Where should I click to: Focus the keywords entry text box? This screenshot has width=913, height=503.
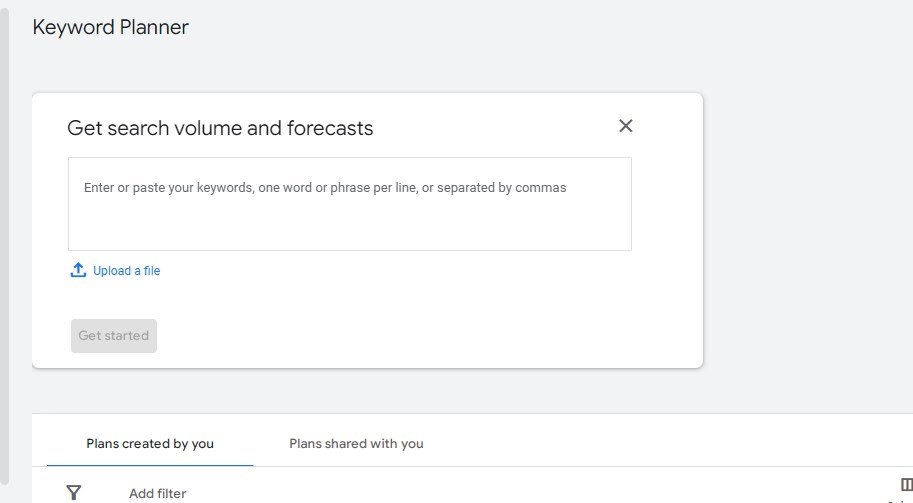point(350,204)
